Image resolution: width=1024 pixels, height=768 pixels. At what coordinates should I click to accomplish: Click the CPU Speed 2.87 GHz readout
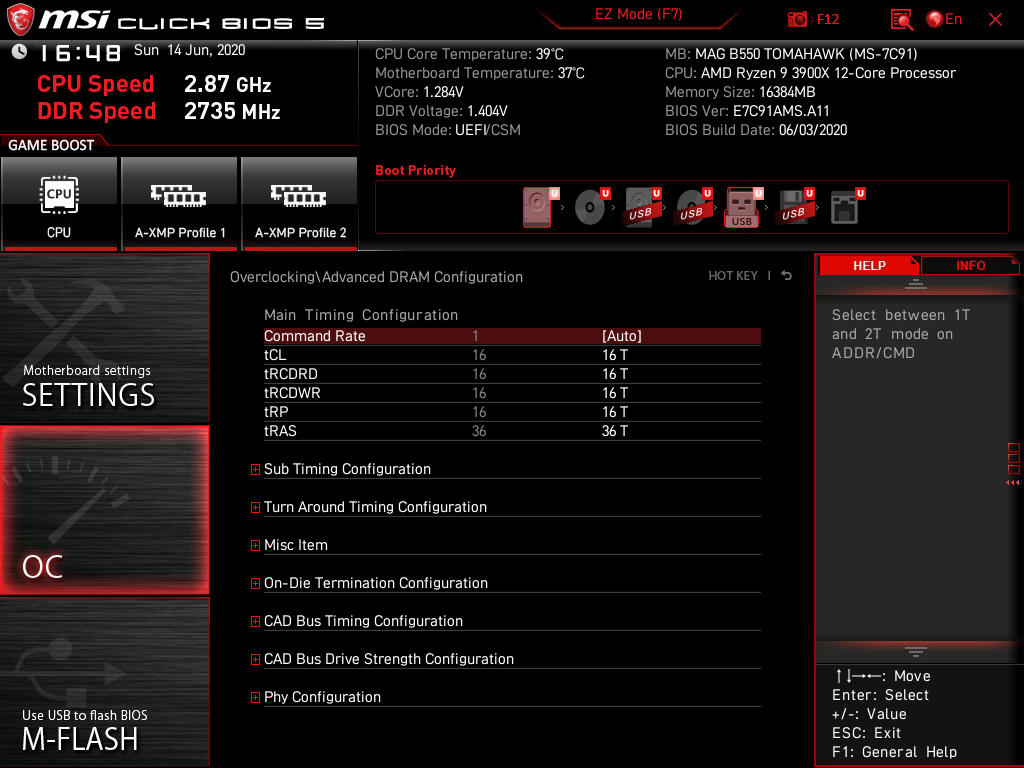click(x=154, y=84)
